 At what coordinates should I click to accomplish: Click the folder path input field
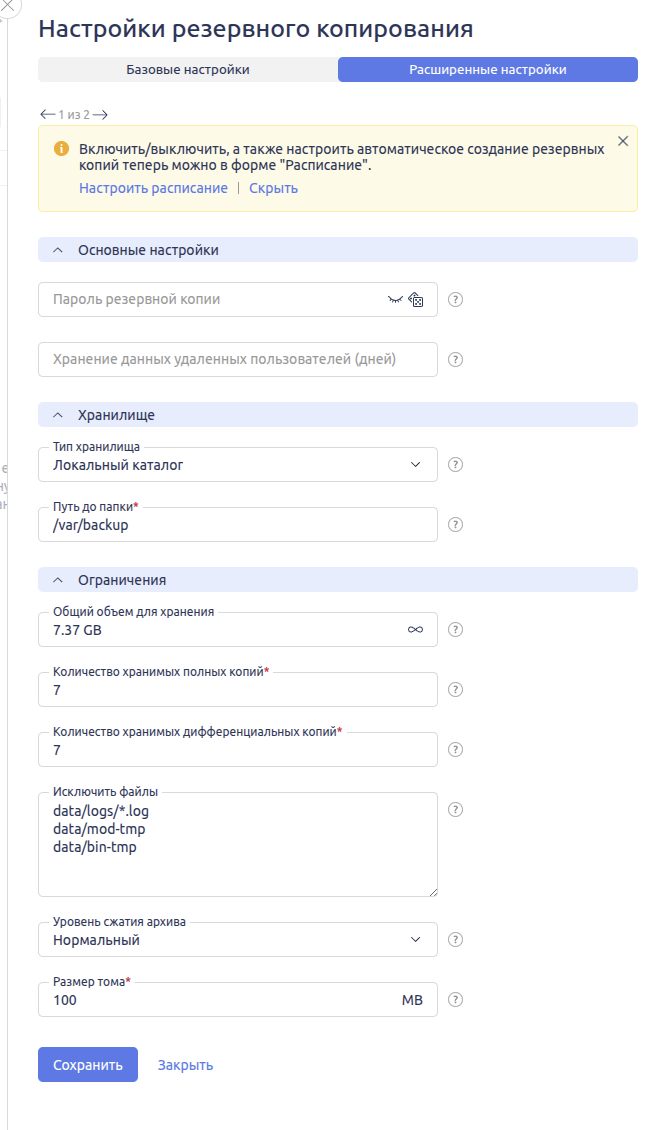point(237,525)
